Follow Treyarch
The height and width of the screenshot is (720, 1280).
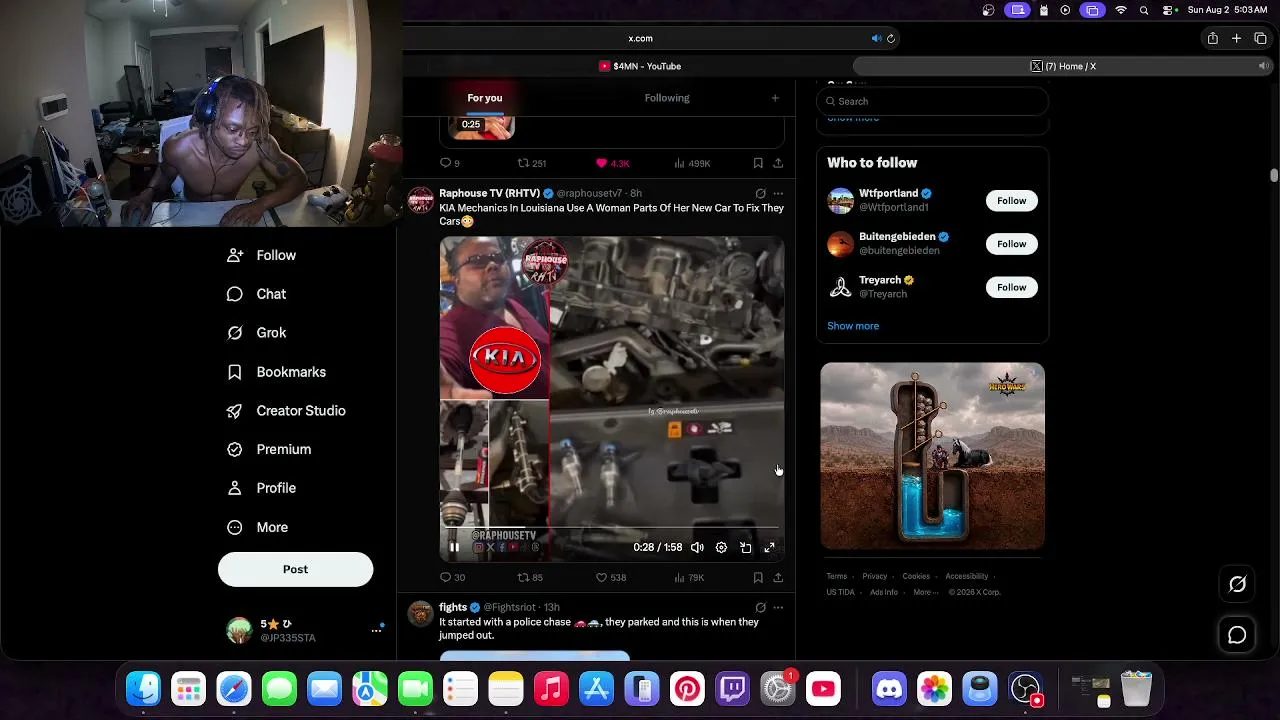tap(1011, 287)
